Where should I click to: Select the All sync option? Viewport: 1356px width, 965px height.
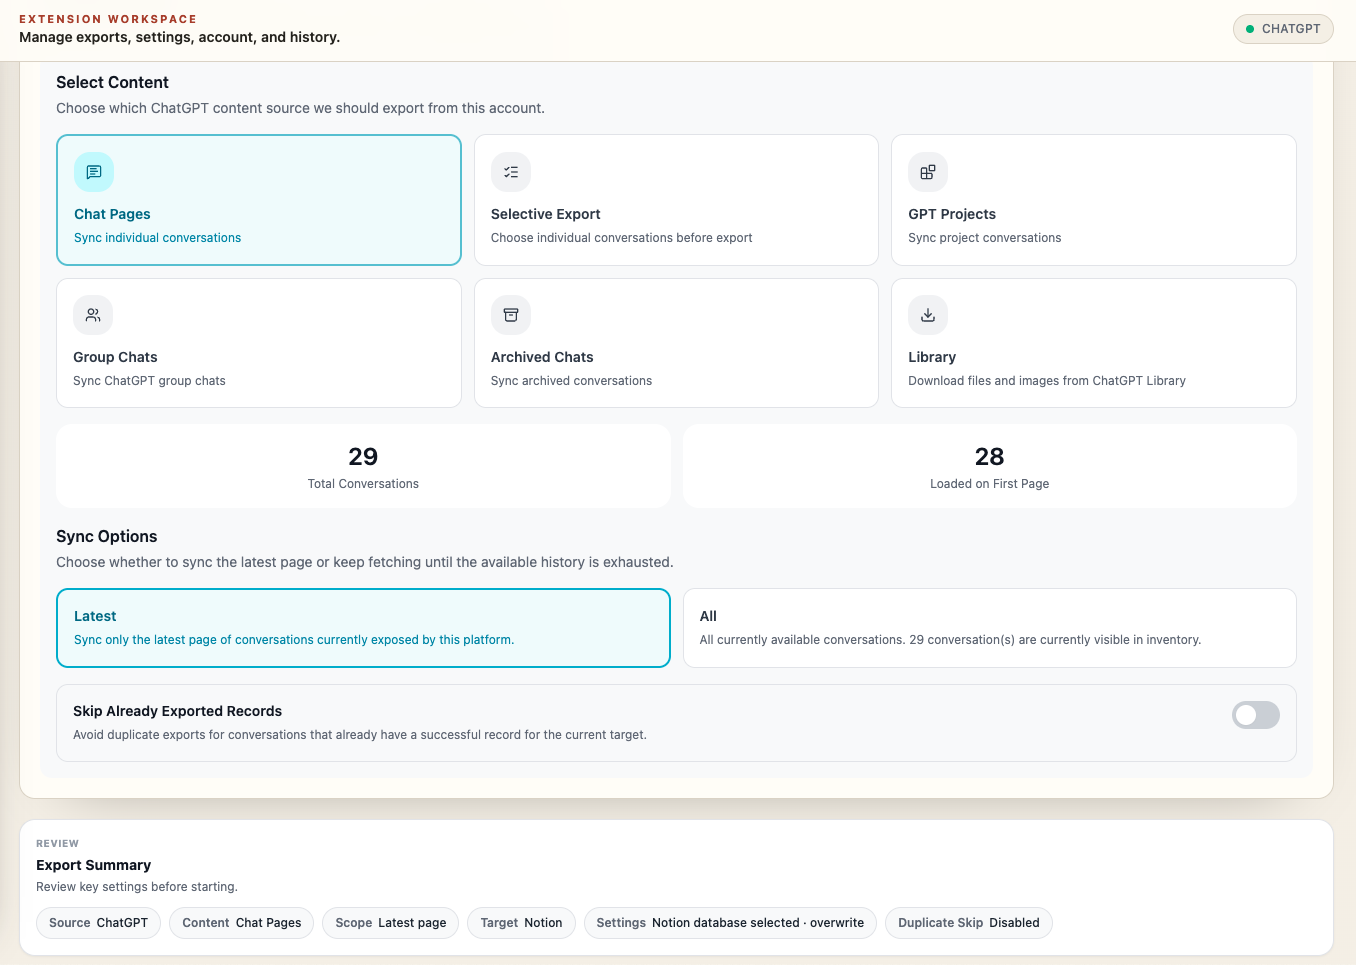point(990,628)
